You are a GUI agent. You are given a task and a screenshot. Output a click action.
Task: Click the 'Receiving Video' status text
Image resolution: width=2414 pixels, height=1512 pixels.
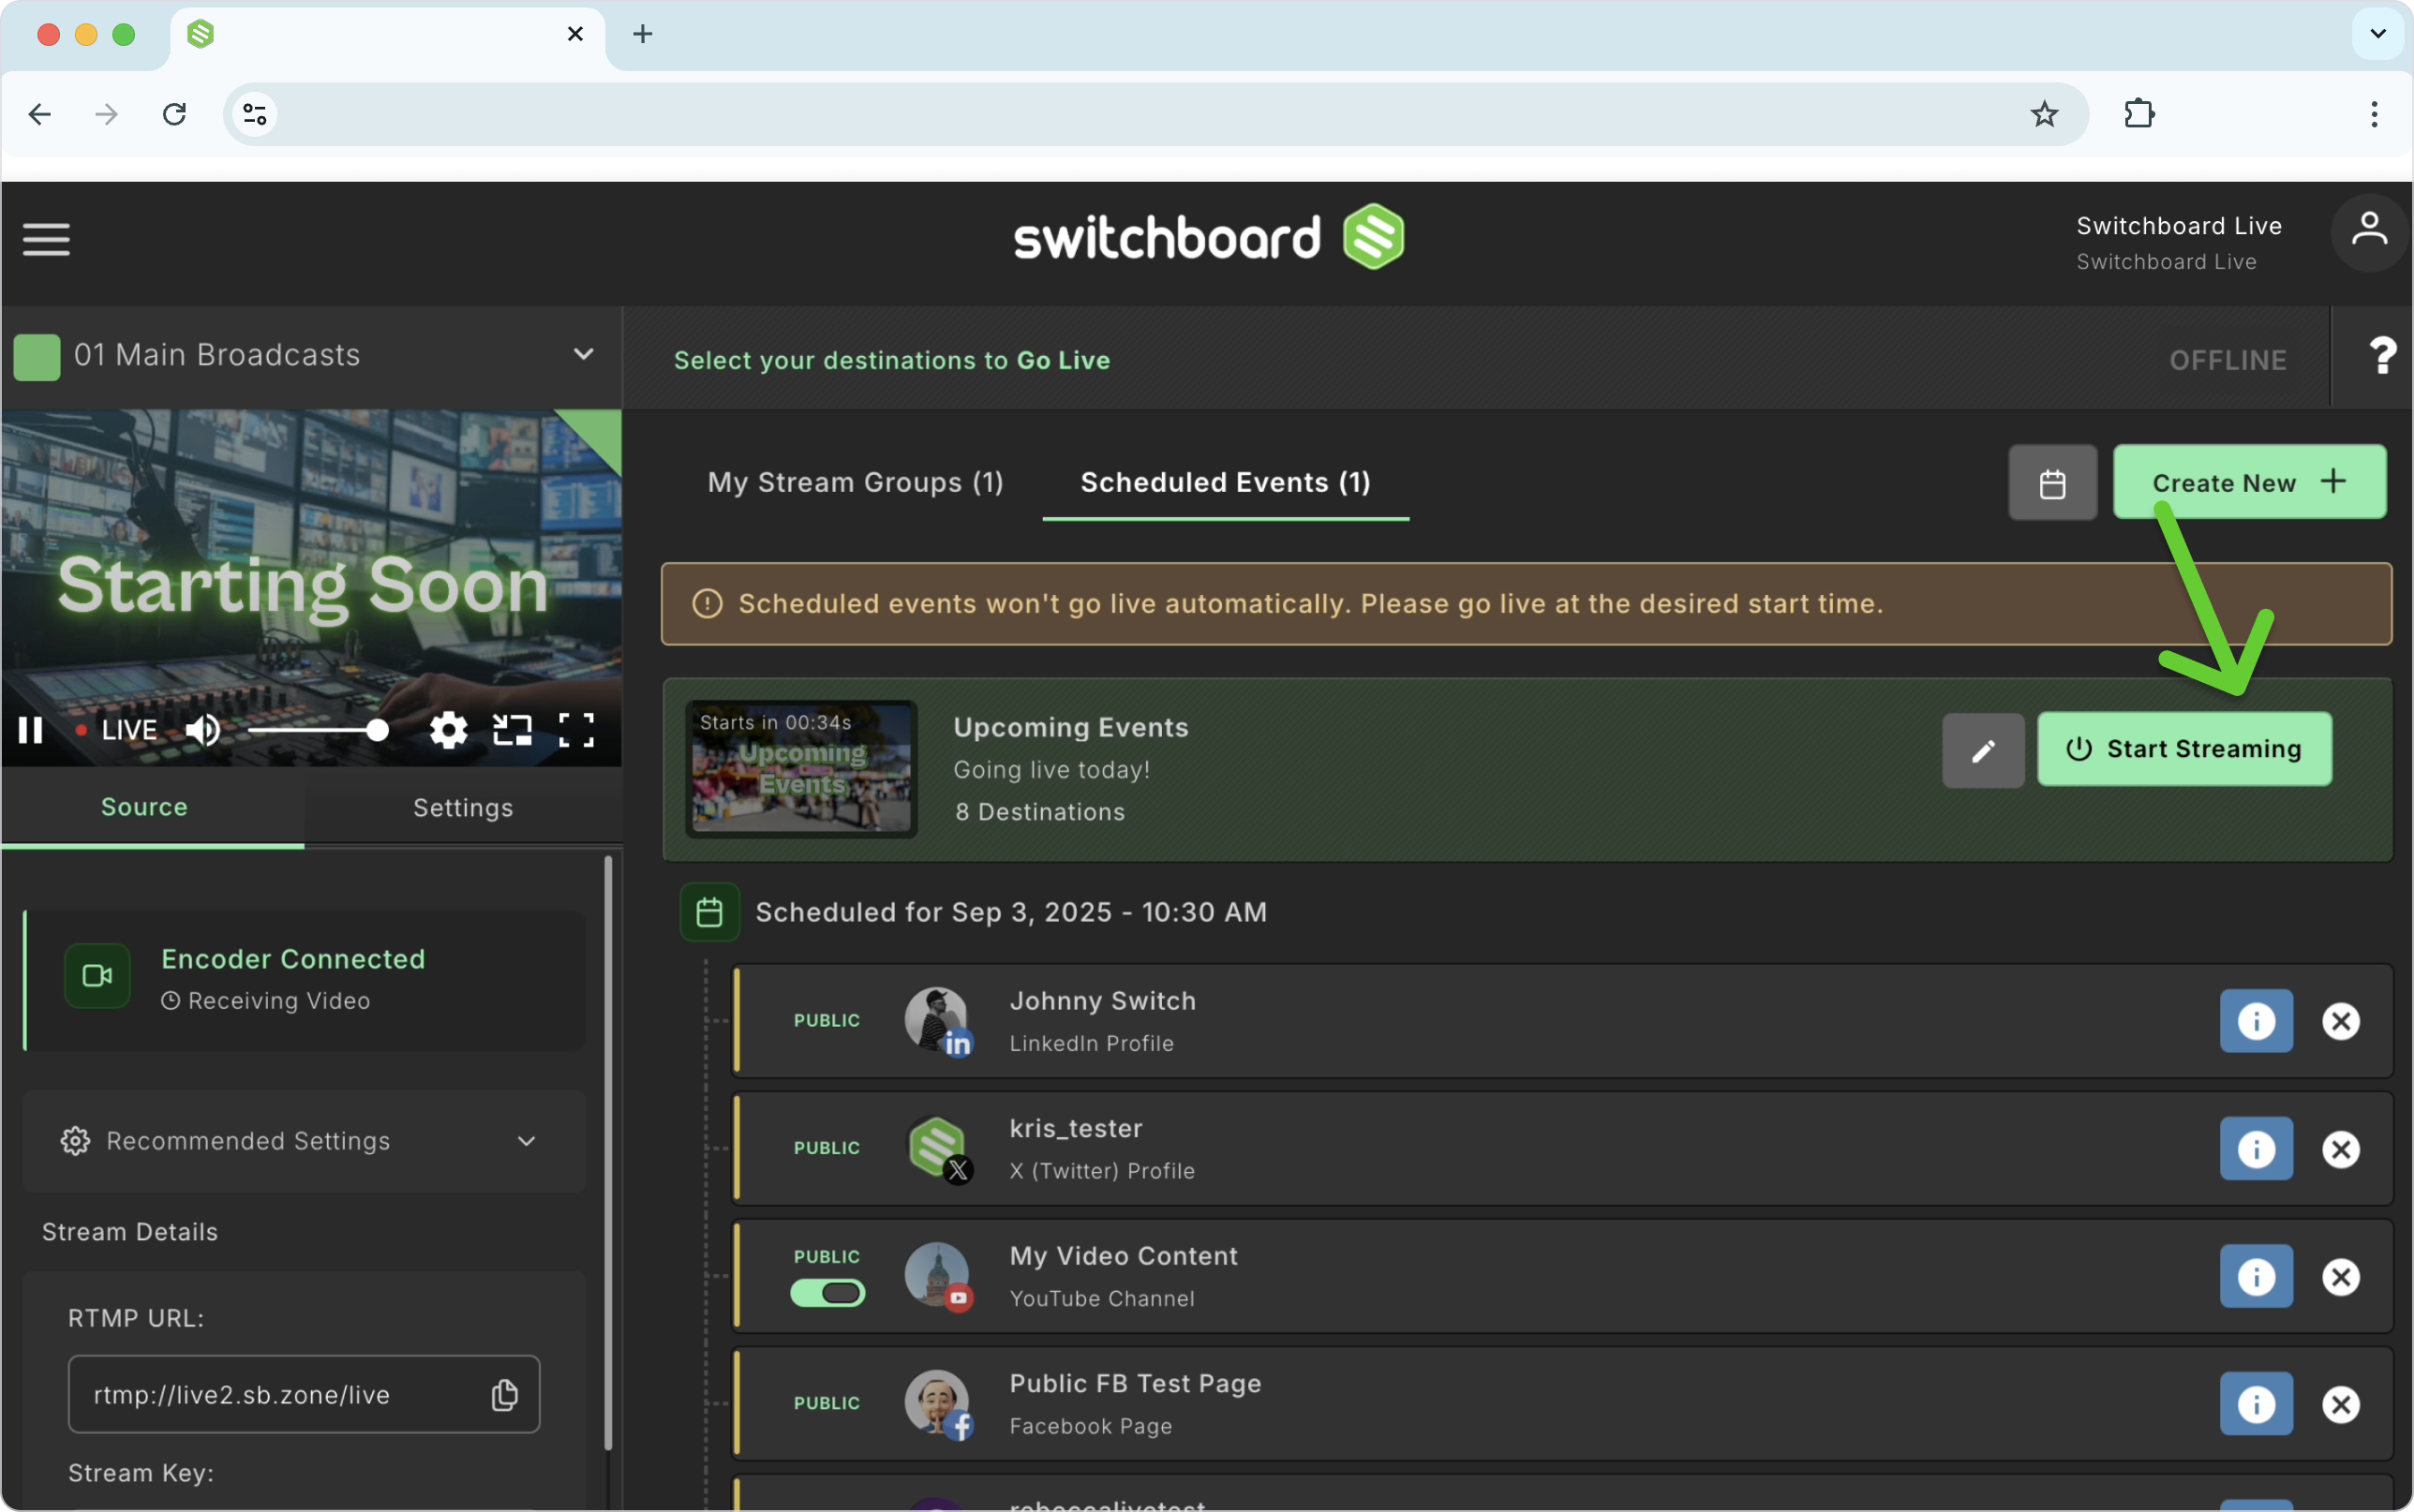pos(279,1001)
